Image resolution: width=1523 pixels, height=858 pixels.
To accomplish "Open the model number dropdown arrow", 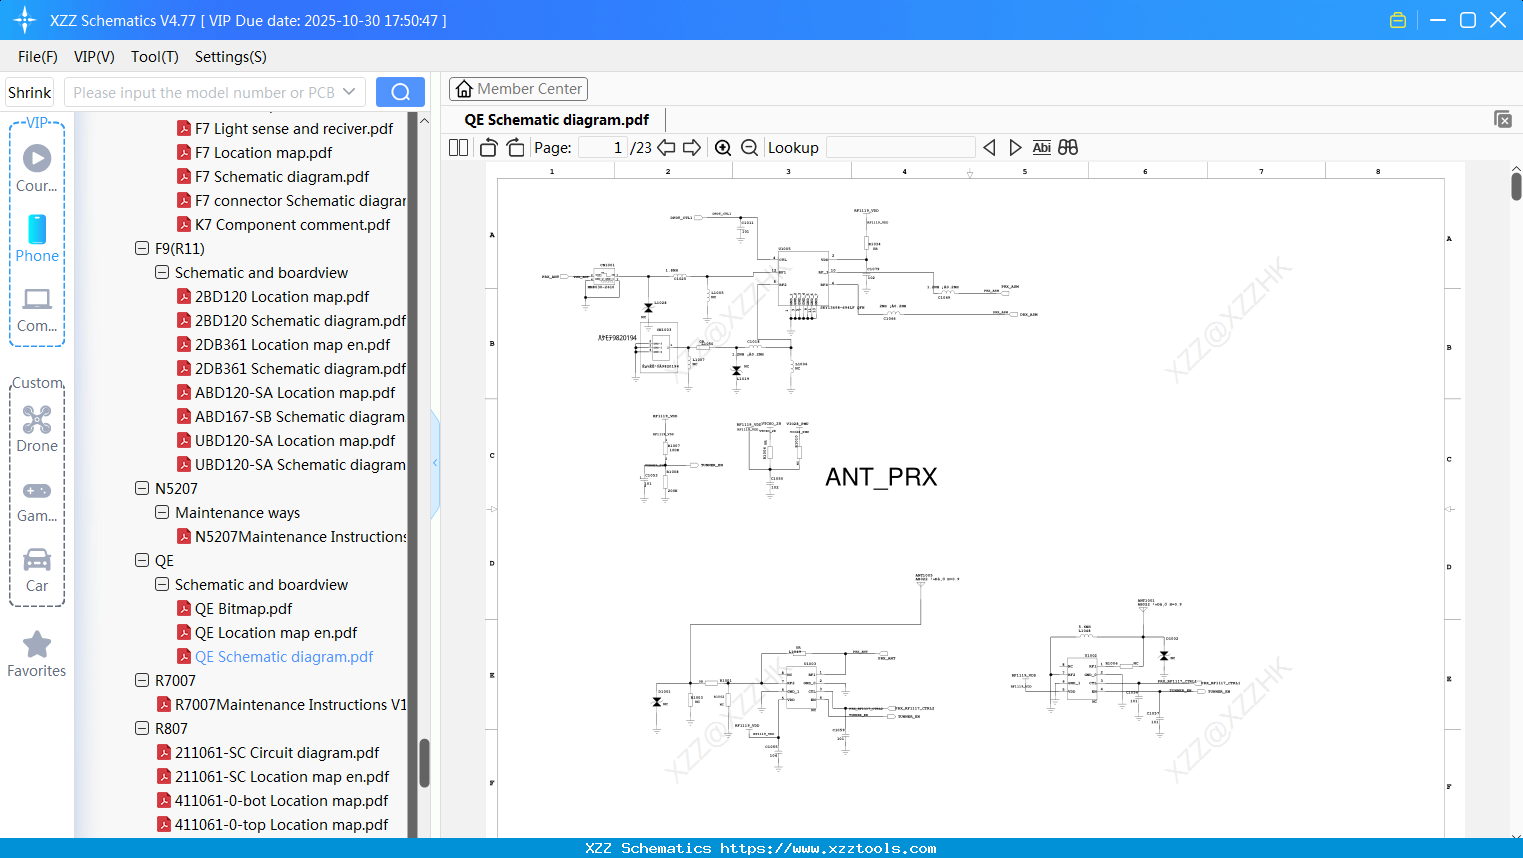I will click(349, 92).
